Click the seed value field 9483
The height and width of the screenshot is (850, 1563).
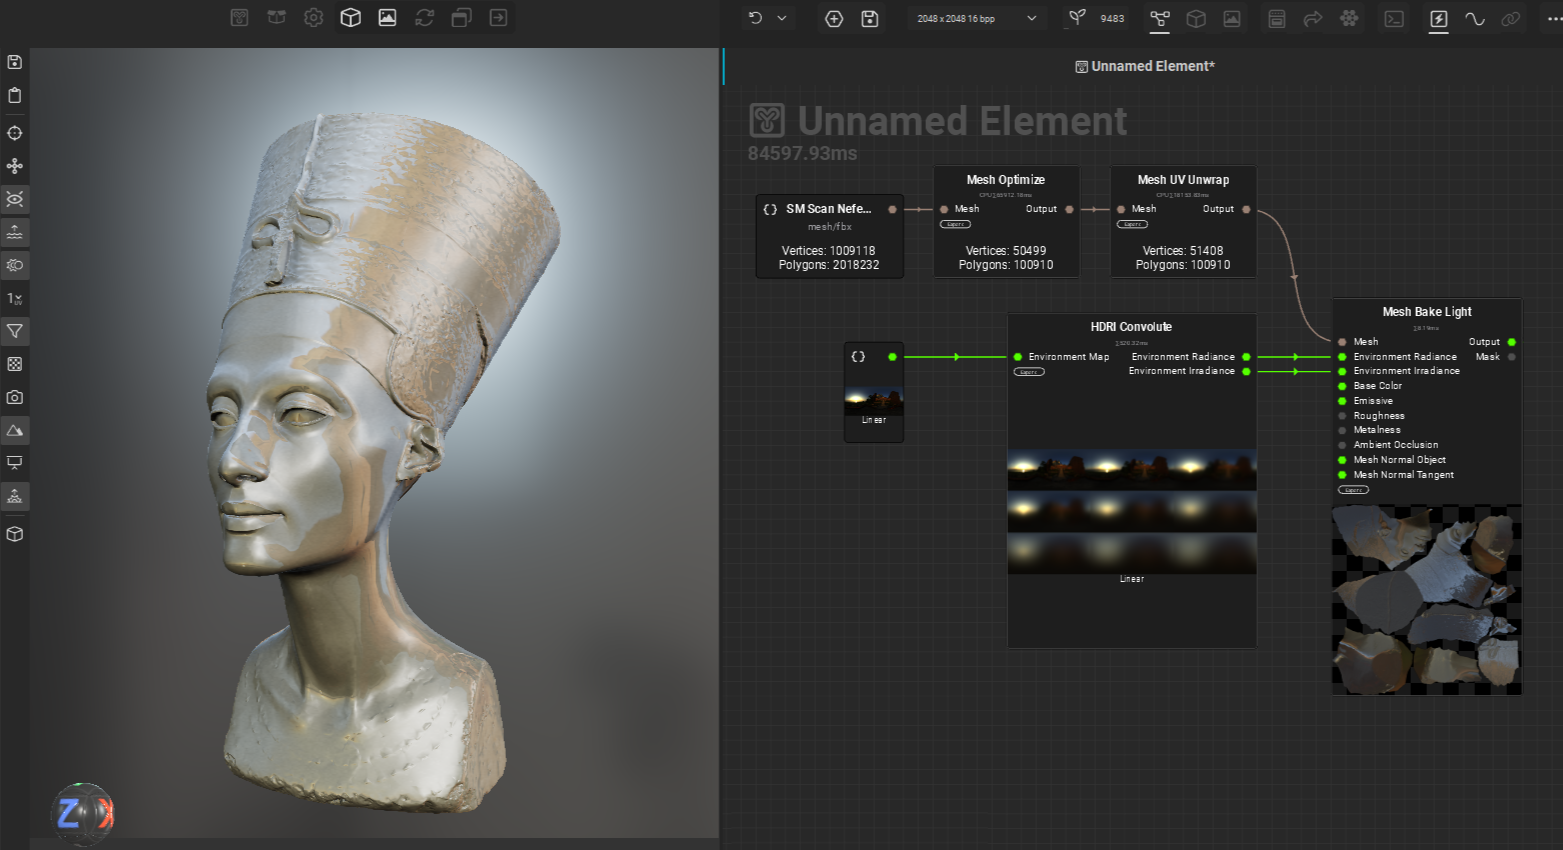pyautogui.click(x=1112, y=19)
